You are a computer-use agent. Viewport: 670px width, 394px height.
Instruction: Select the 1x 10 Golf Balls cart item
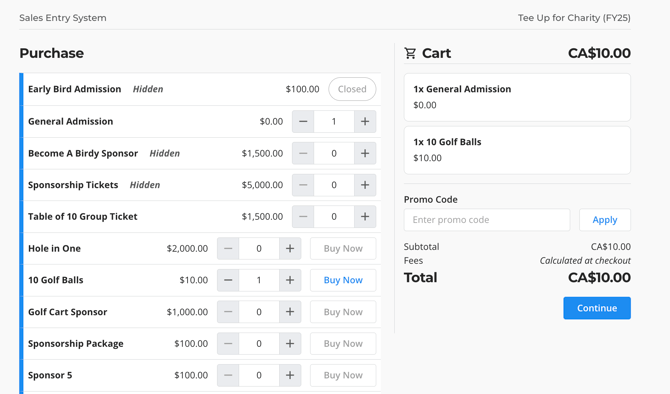click(x=517, y=150)
